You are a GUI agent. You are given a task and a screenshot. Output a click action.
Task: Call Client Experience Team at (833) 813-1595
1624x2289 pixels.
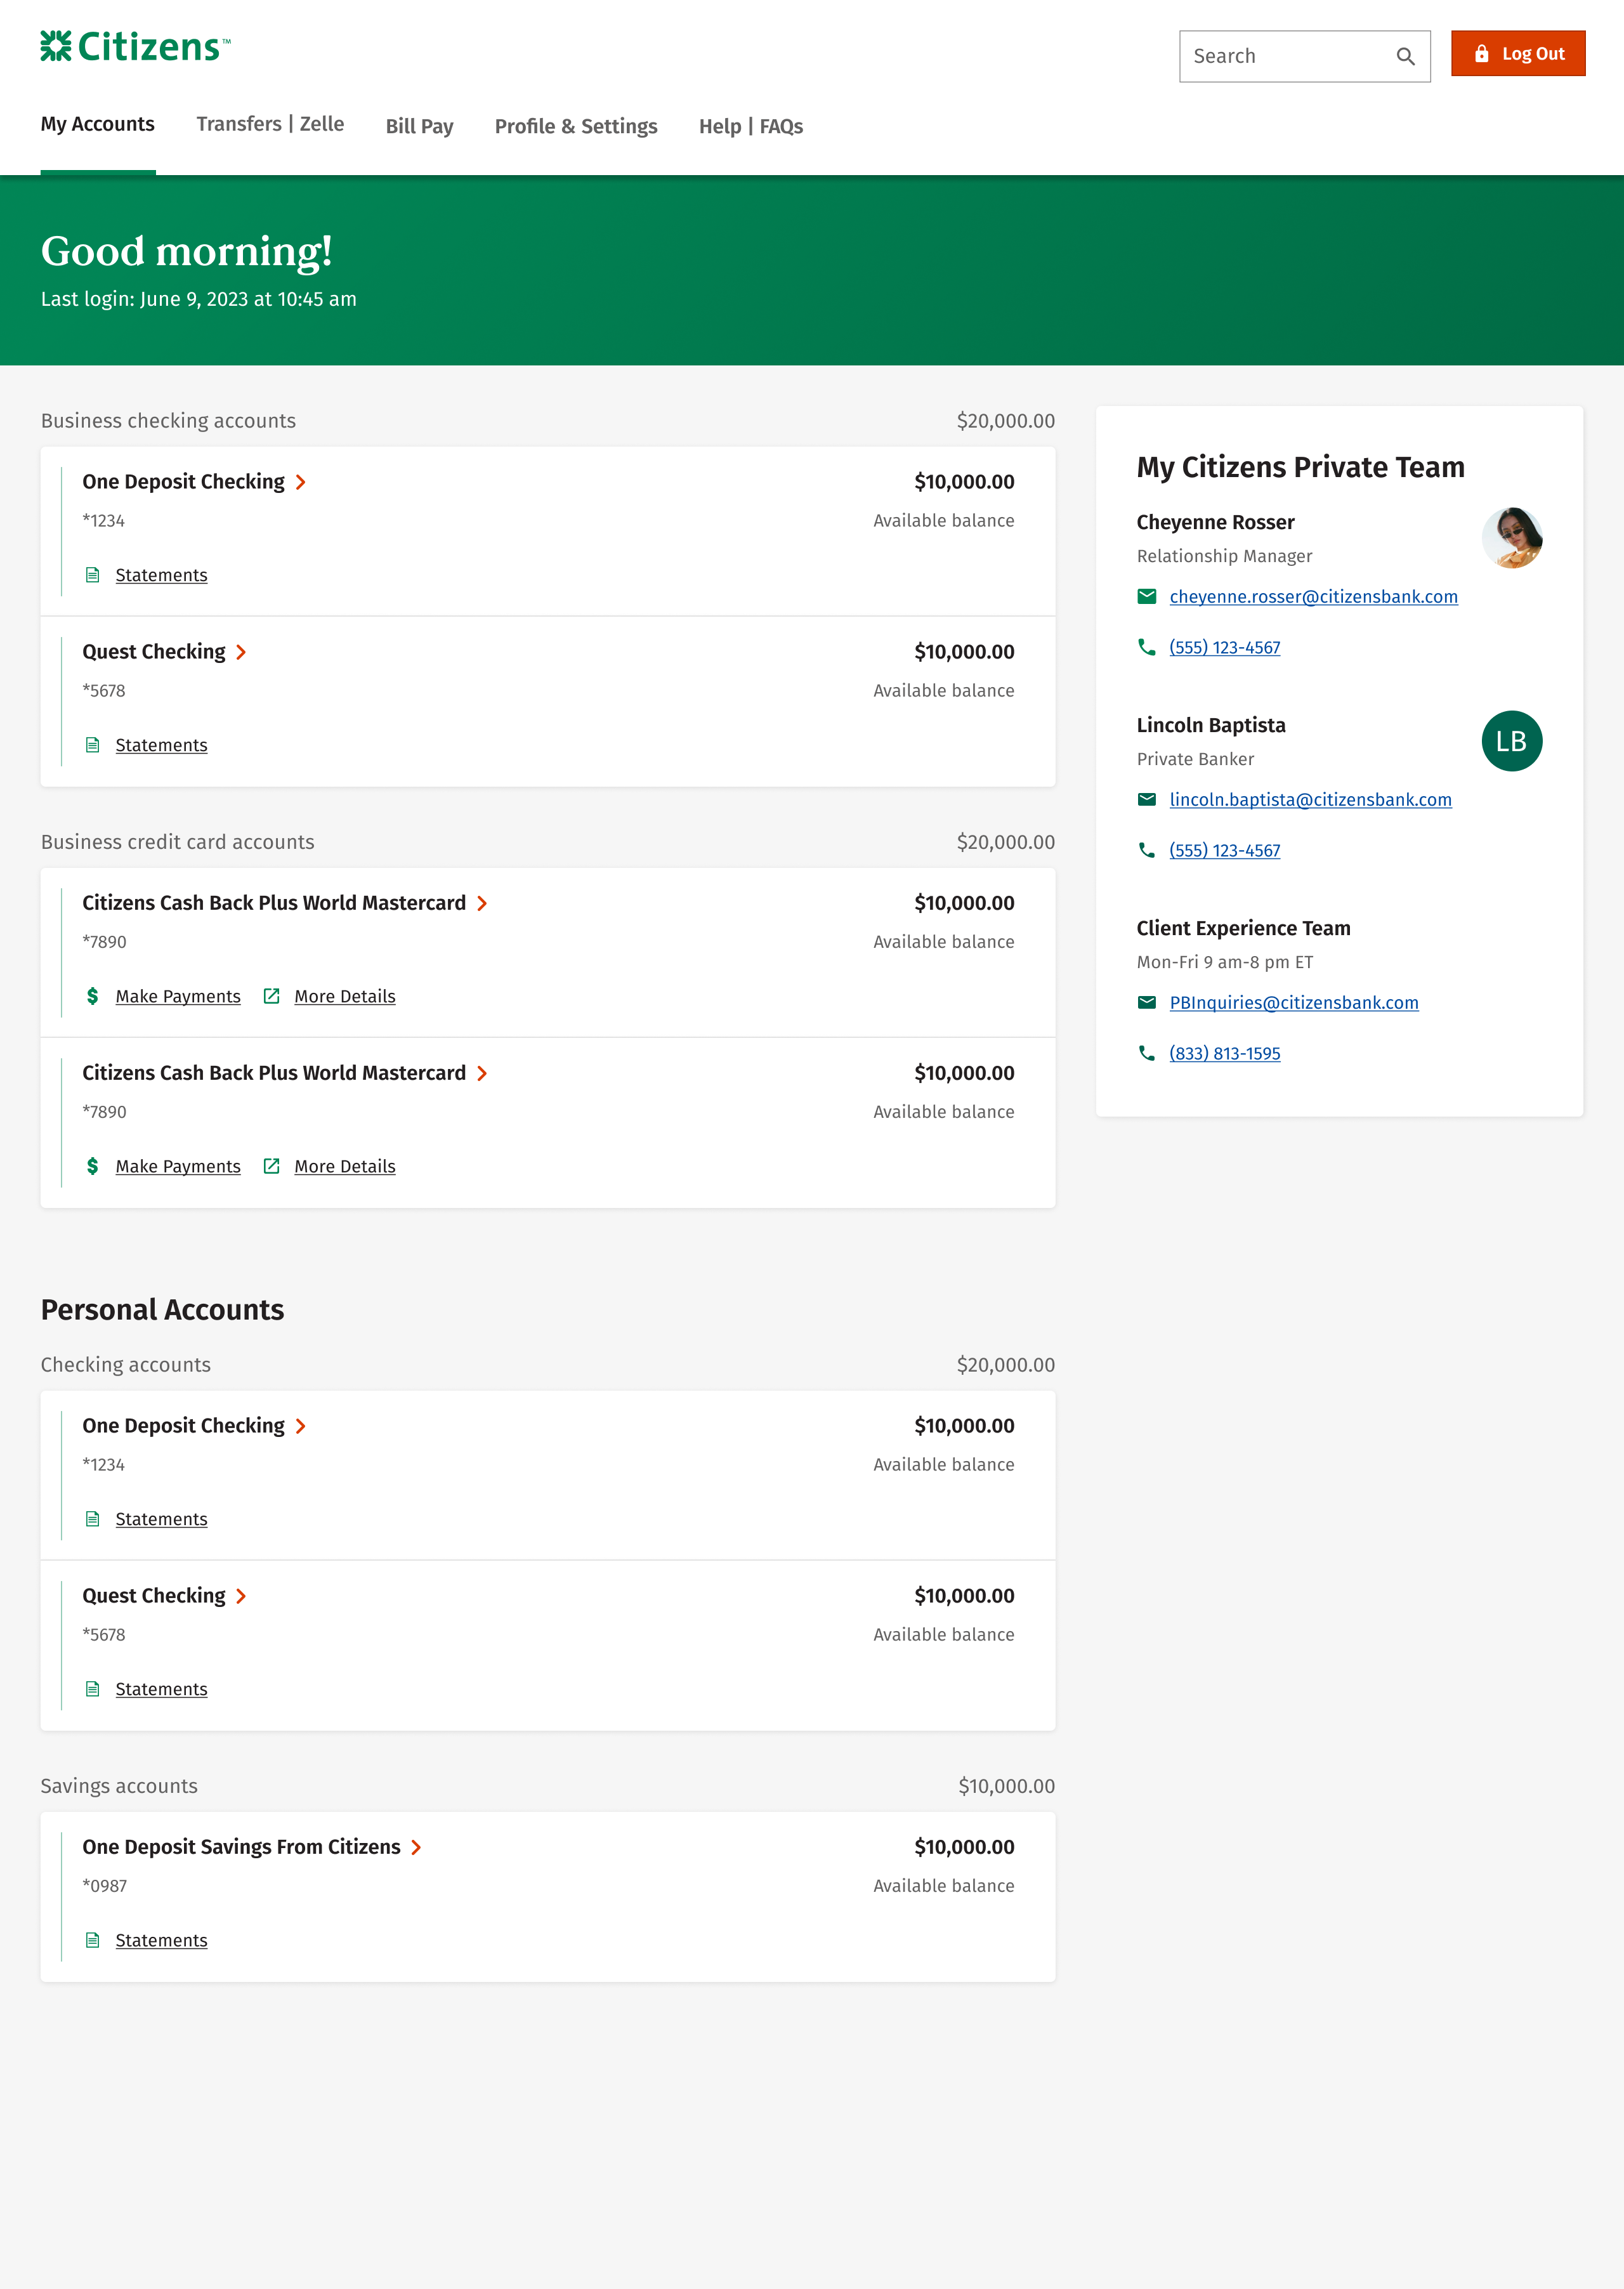click(1225, 1053)
